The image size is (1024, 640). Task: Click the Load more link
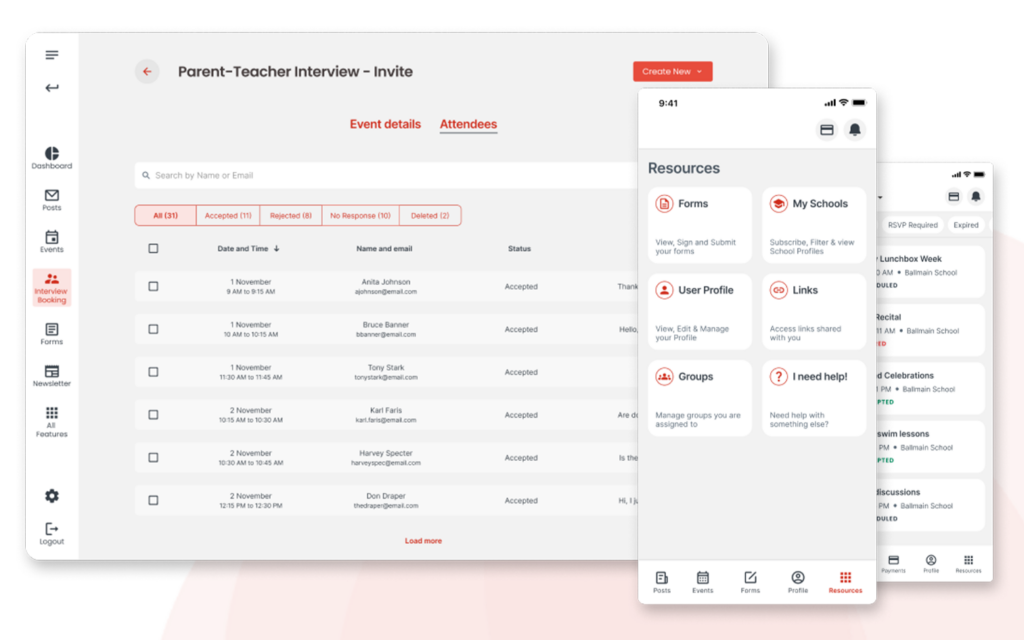(423, 541)
